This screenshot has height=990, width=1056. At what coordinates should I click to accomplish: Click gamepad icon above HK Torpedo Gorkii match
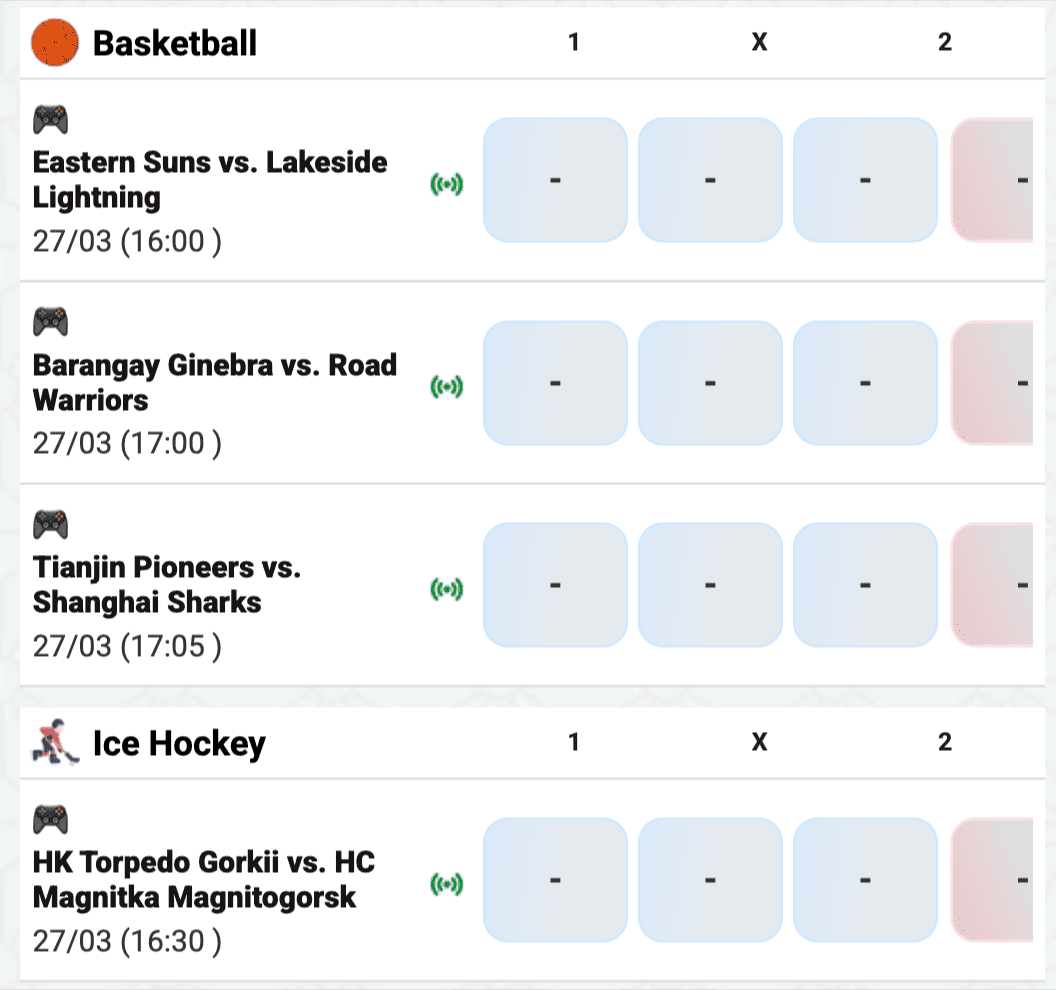point(51,820)
